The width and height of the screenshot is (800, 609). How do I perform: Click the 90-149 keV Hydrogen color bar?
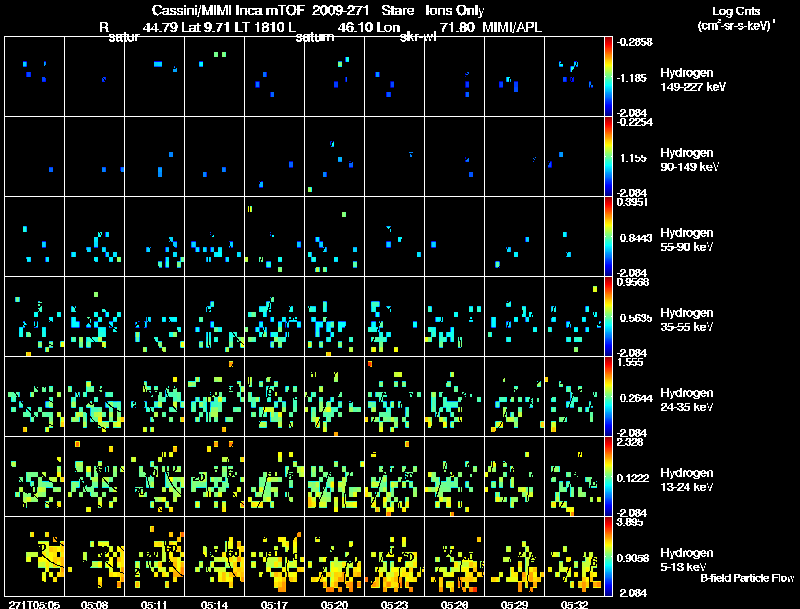(x=609, y=156)
